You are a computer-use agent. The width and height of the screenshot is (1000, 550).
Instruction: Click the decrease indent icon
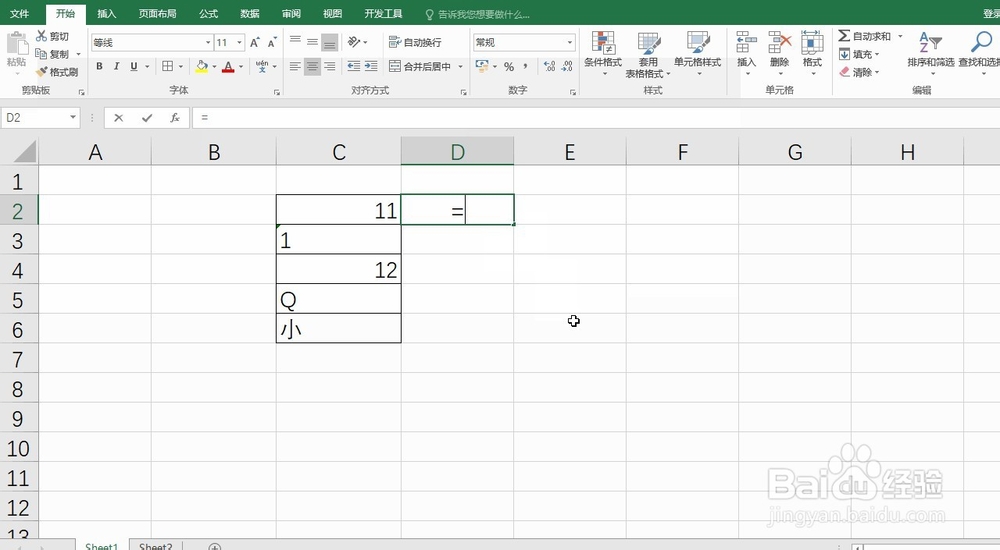pyautogui.click(x=354, y=66)
